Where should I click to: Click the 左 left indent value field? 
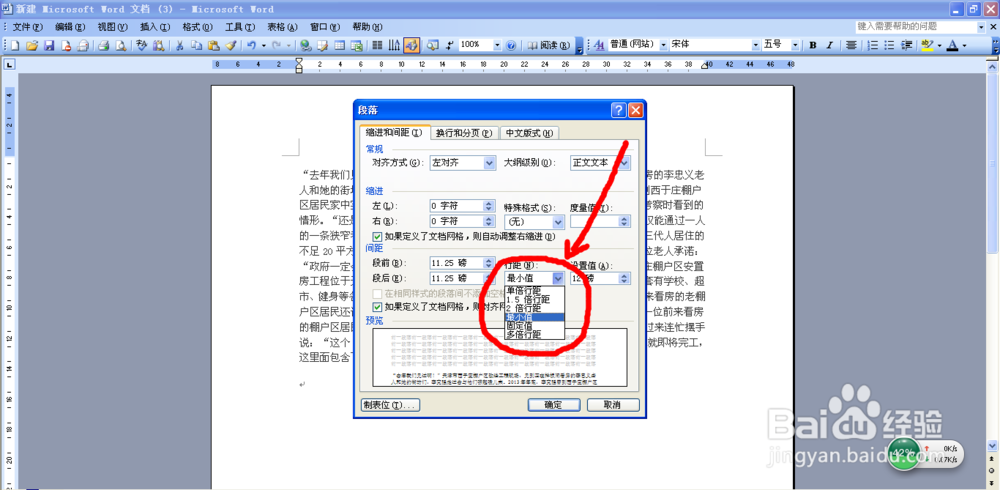click(x=457, y=206)
